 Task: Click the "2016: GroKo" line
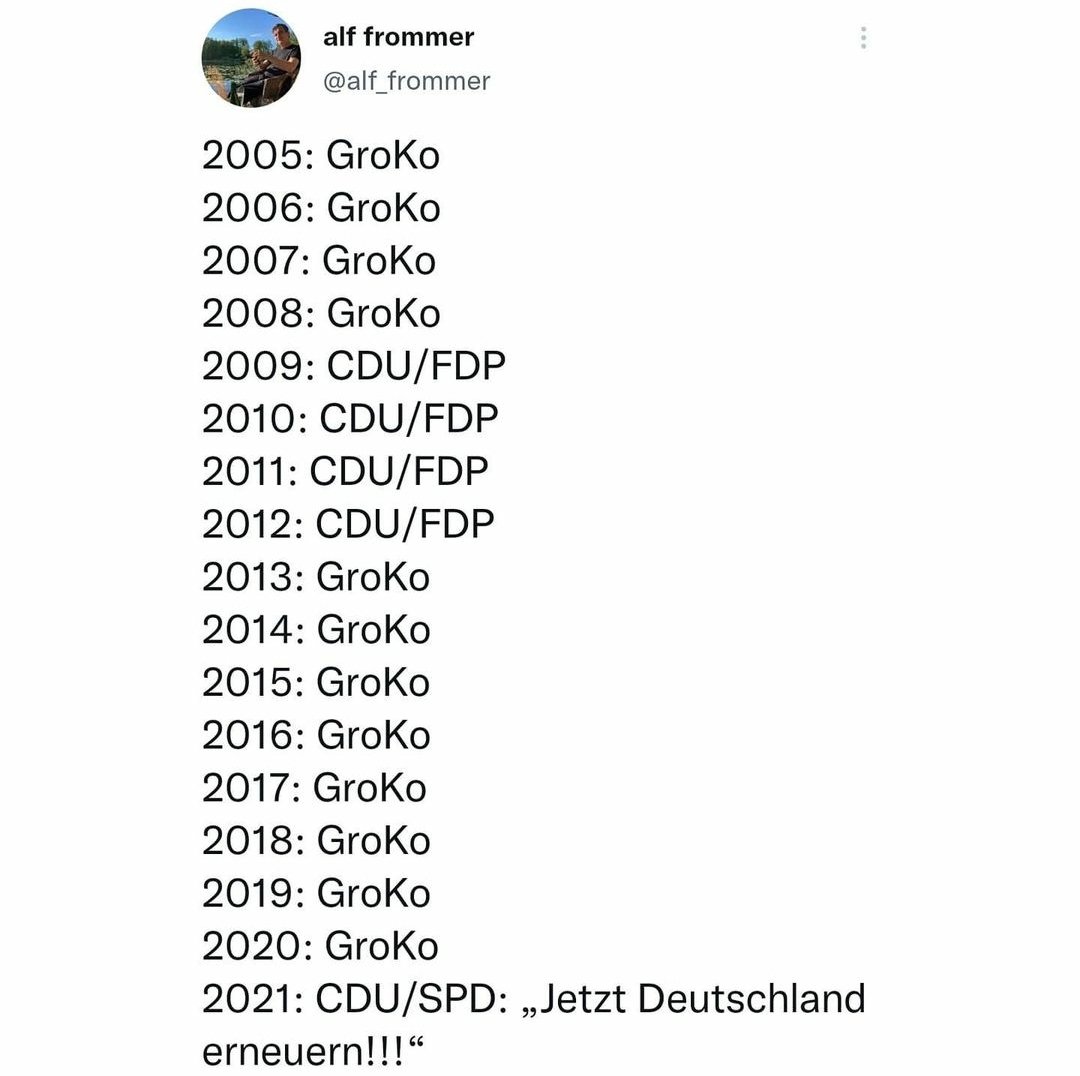pyautogui.click(x=315, y=735)
